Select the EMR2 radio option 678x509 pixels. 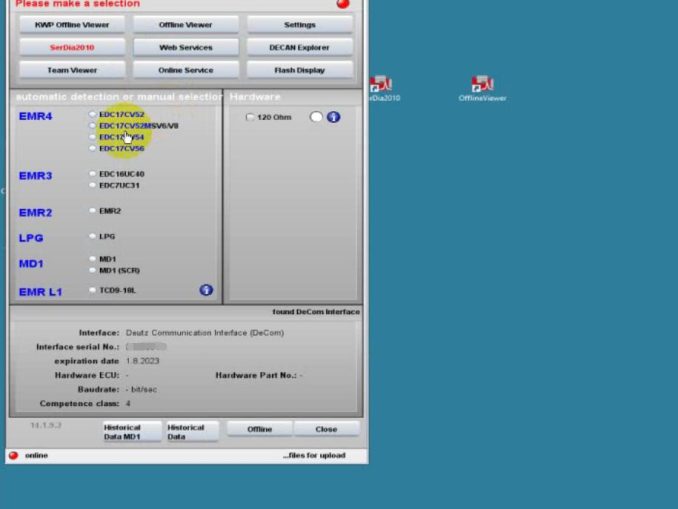click(x=92, y=211)
